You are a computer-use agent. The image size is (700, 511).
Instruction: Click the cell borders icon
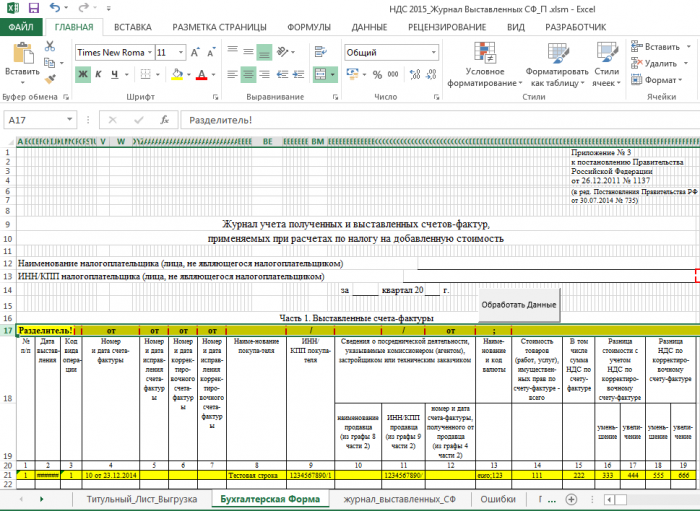[x=146, y=74]
